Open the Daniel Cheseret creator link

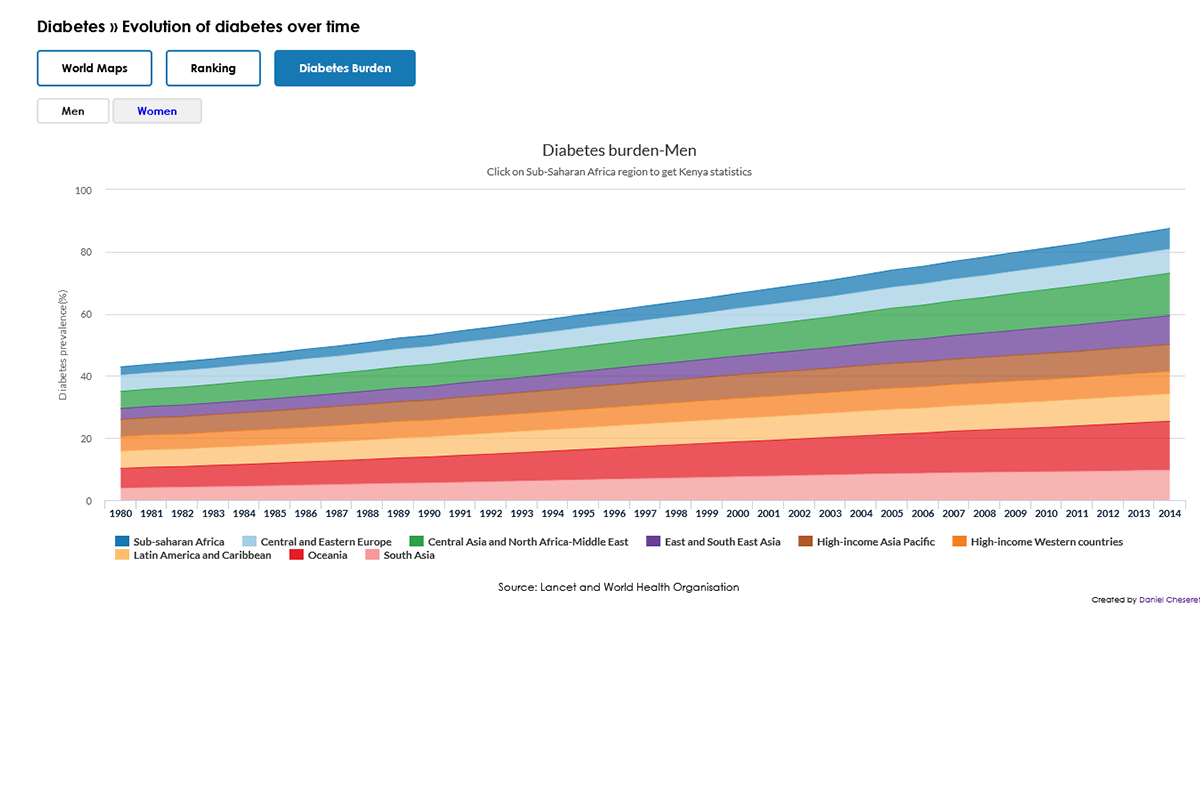pyautogui.click(x=1170, y=599)
